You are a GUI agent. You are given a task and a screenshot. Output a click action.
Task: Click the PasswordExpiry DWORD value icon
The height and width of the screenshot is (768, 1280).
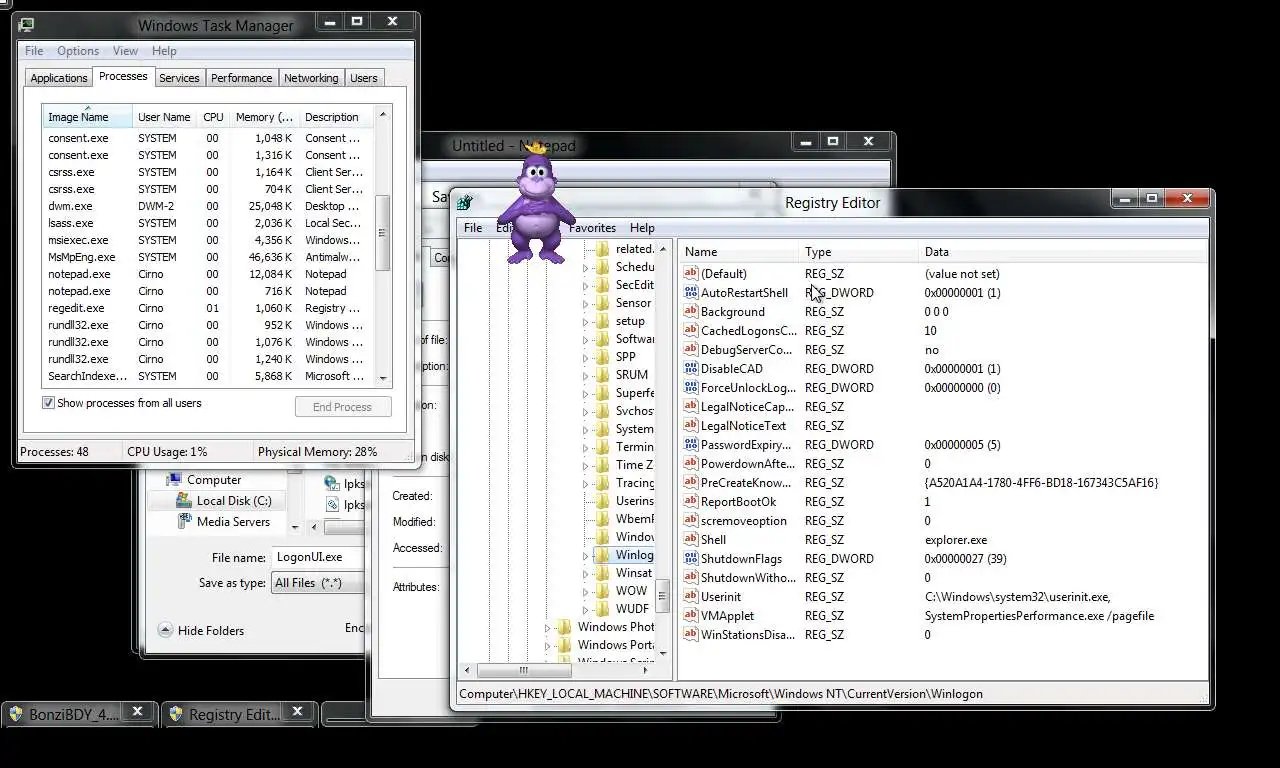tap(690, 445)
